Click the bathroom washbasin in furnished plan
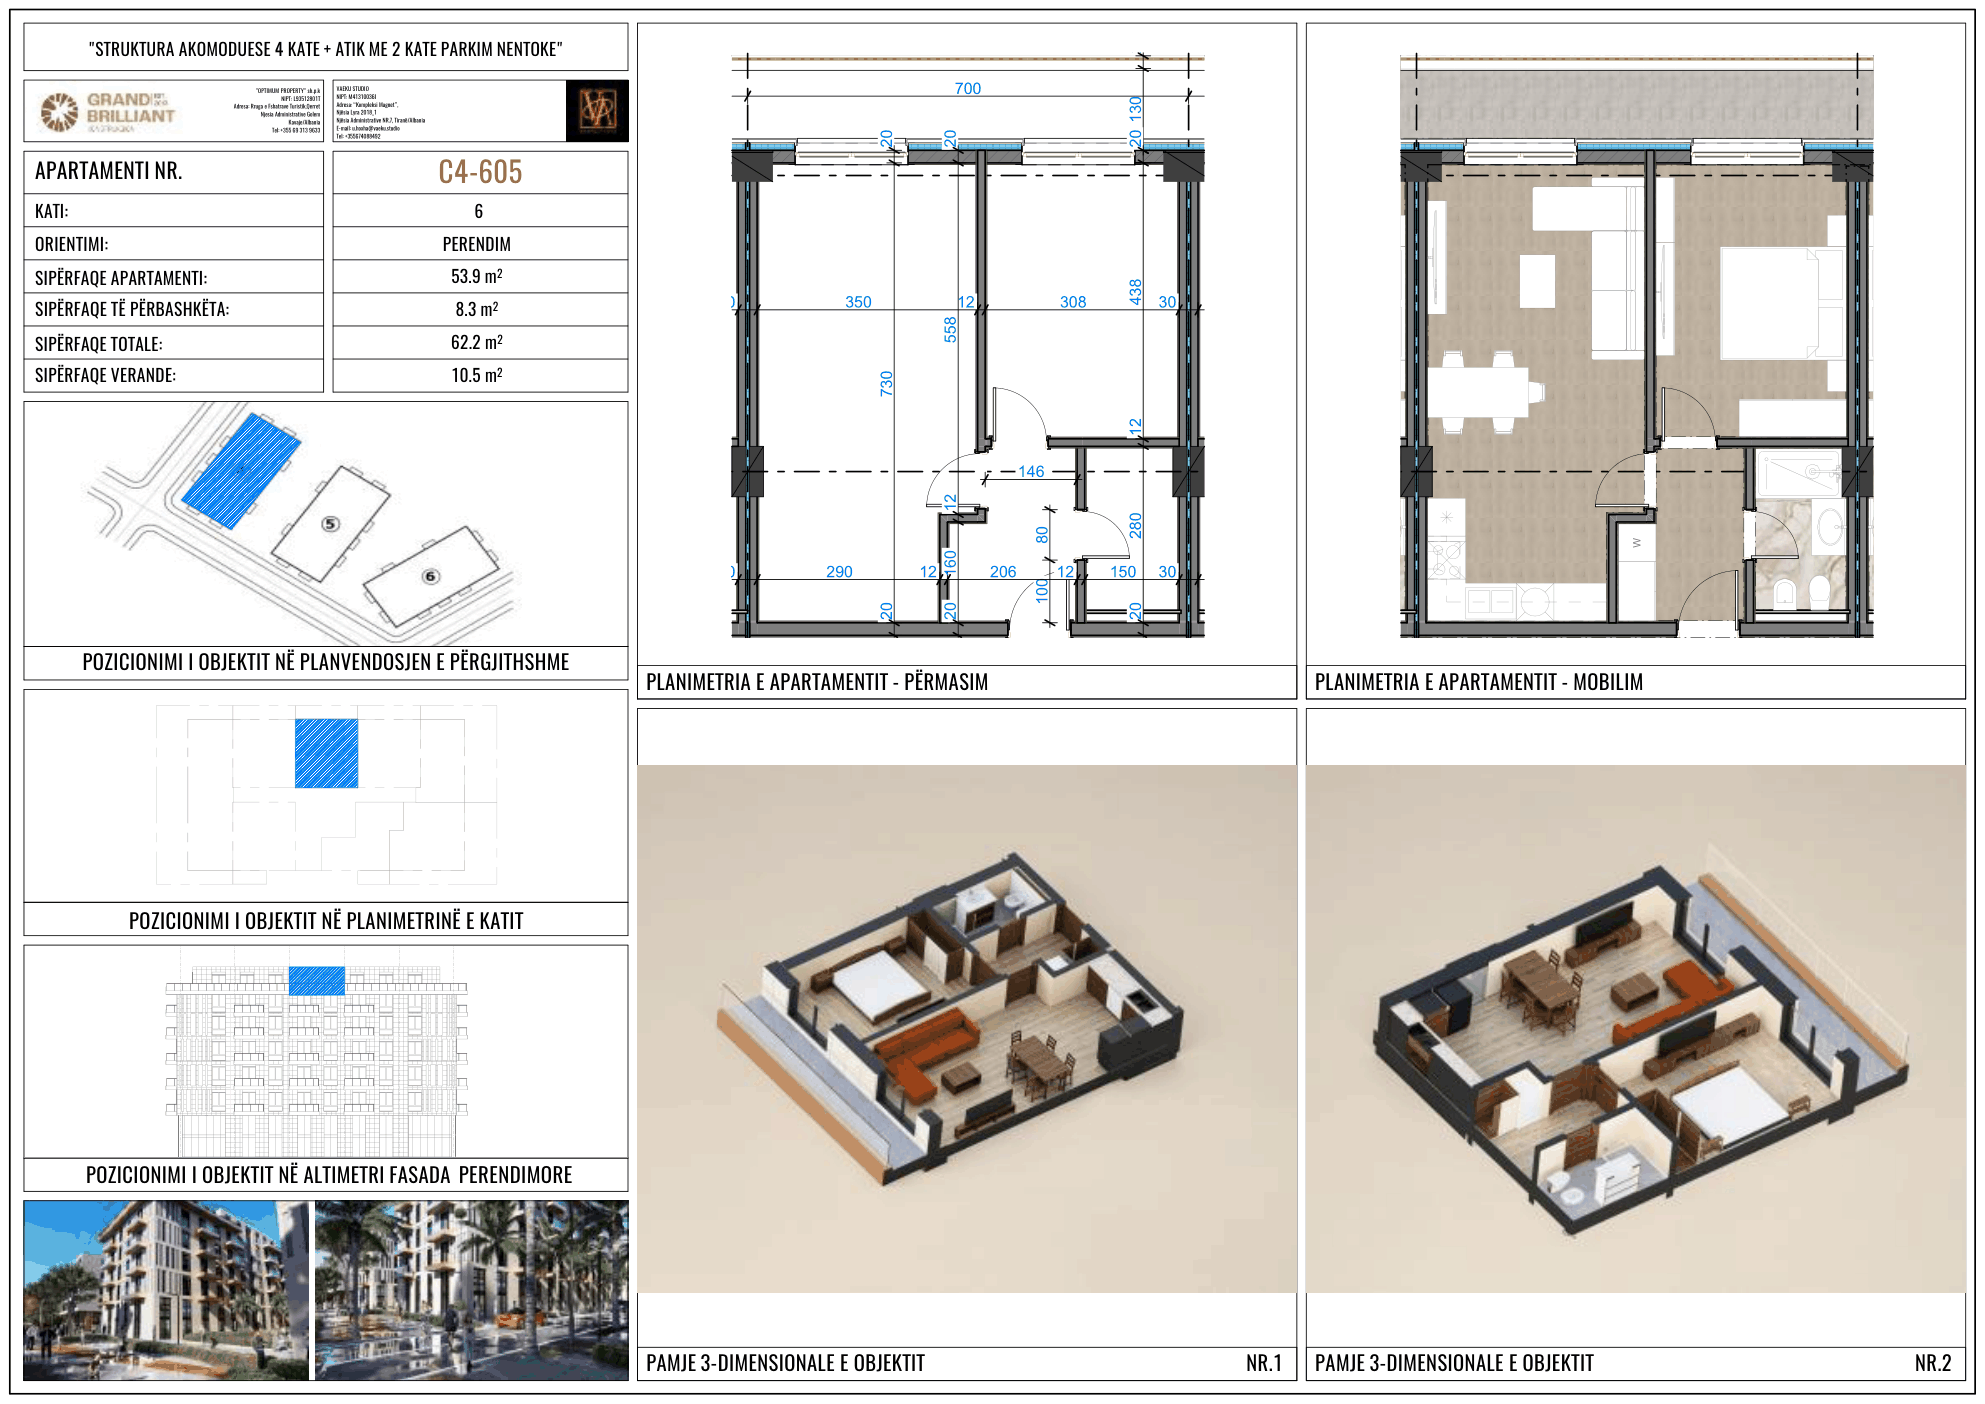Image resolution: width=1985 pixels, height=1404 pixels. tap(1830, 526)
